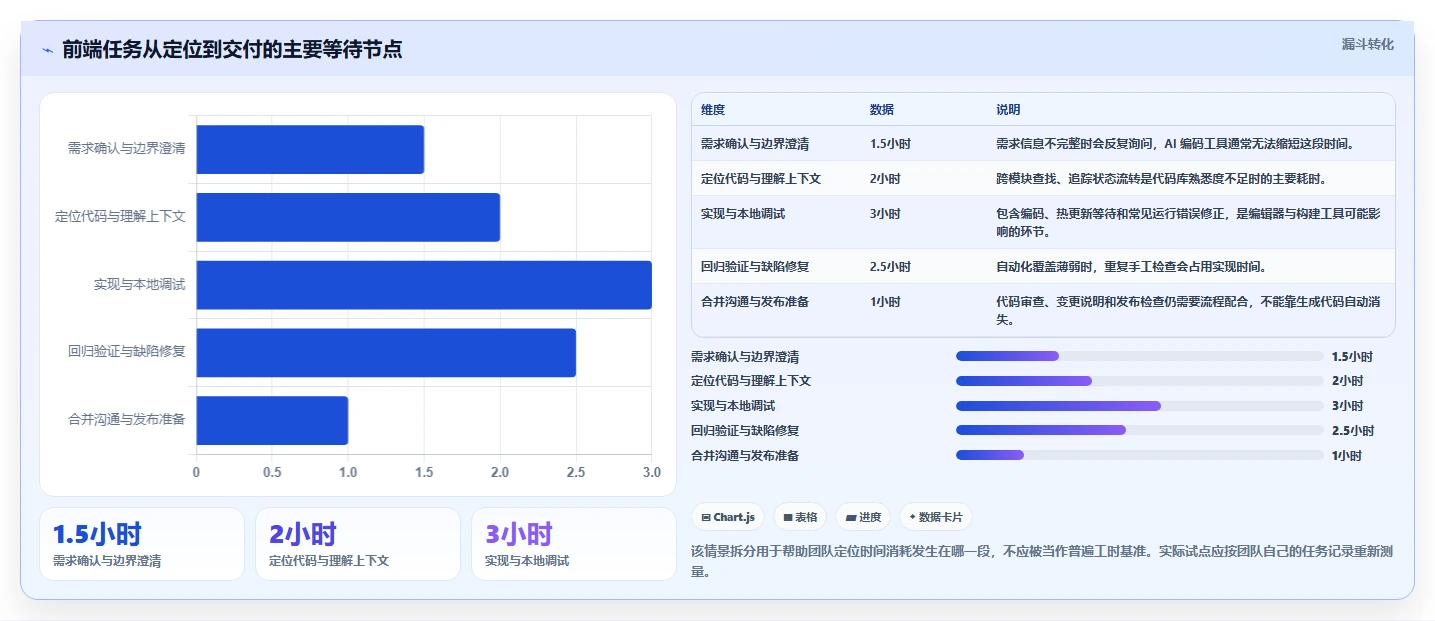
Task: Click the 2.5小时 table cell
Action: [890, 267]
